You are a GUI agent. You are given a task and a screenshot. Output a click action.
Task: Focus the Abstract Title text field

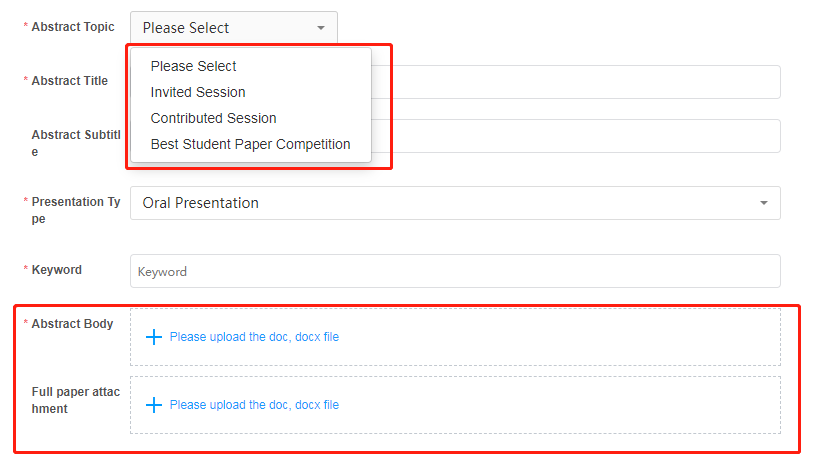(575, 82)
